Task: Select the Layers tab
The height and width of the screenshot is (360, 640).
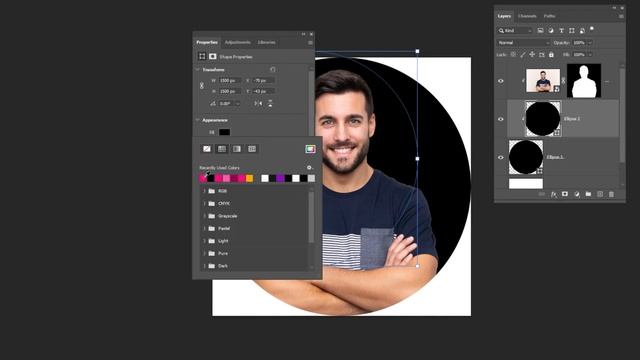Action: (x=504, y=16)
